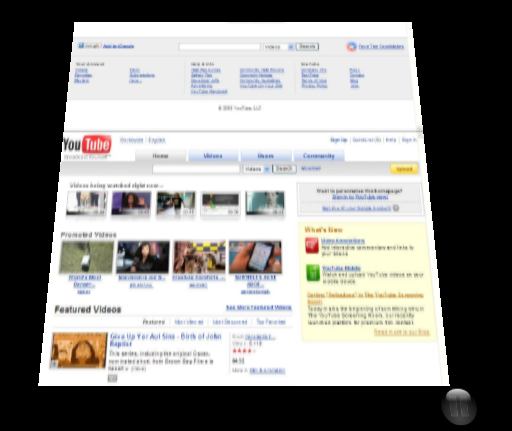This screenshot has width=512, height=431.
Task: Click the green YouTube Mobile icon
Action: click(313, 273)
